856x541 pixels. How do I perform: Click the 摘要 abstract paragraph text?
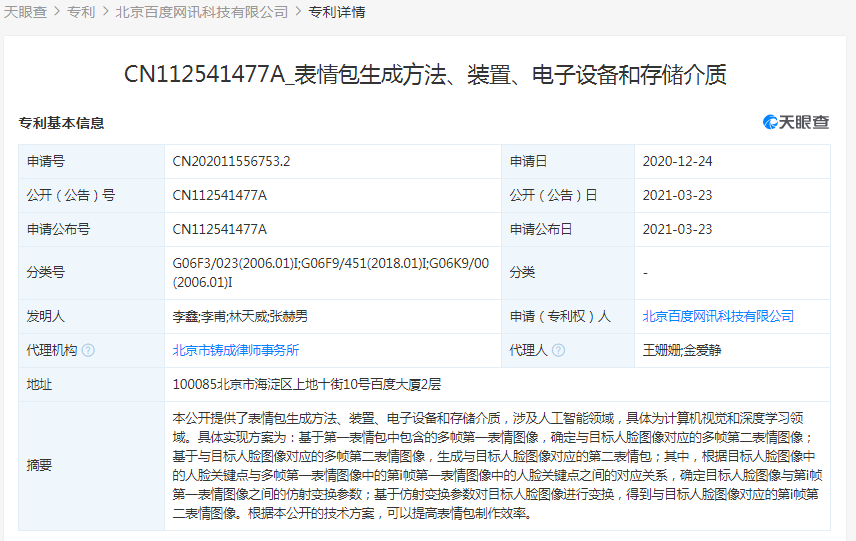click(x=497, y=466)
